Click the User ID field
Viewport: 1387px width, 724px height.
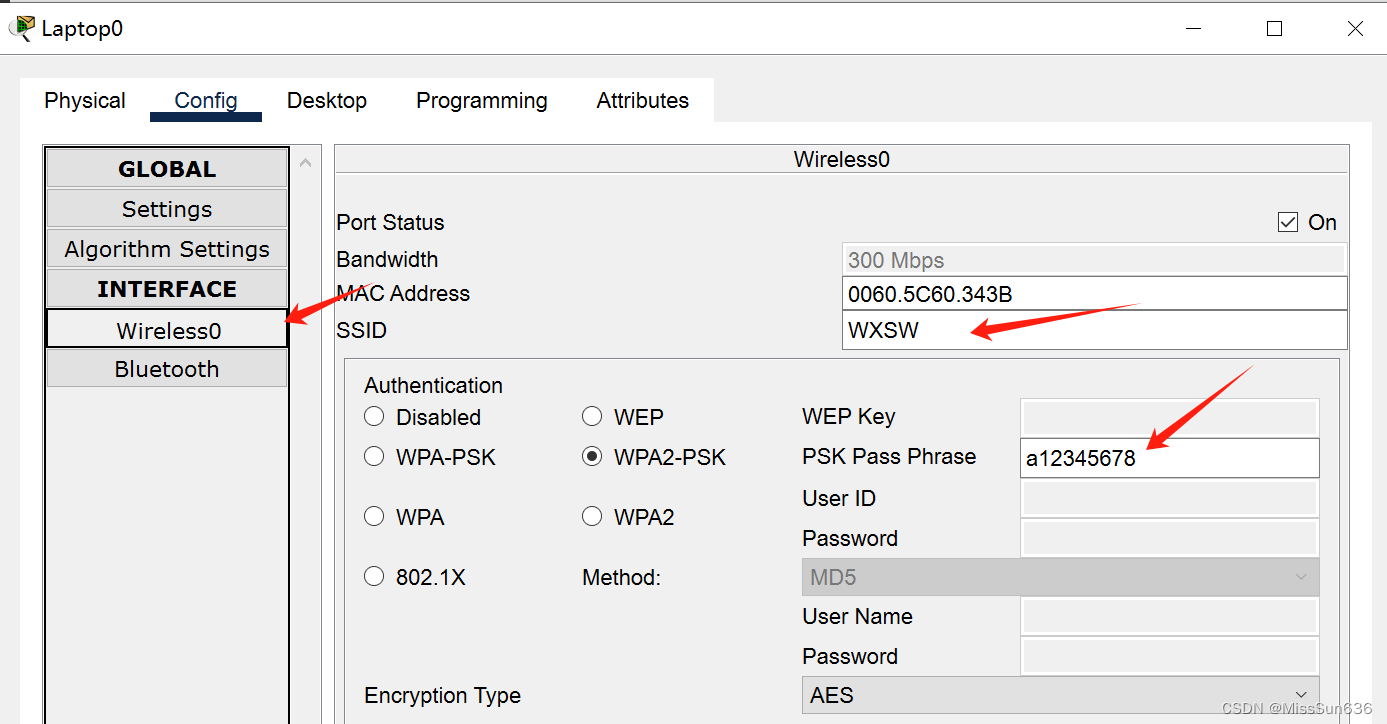(1170, 498)
